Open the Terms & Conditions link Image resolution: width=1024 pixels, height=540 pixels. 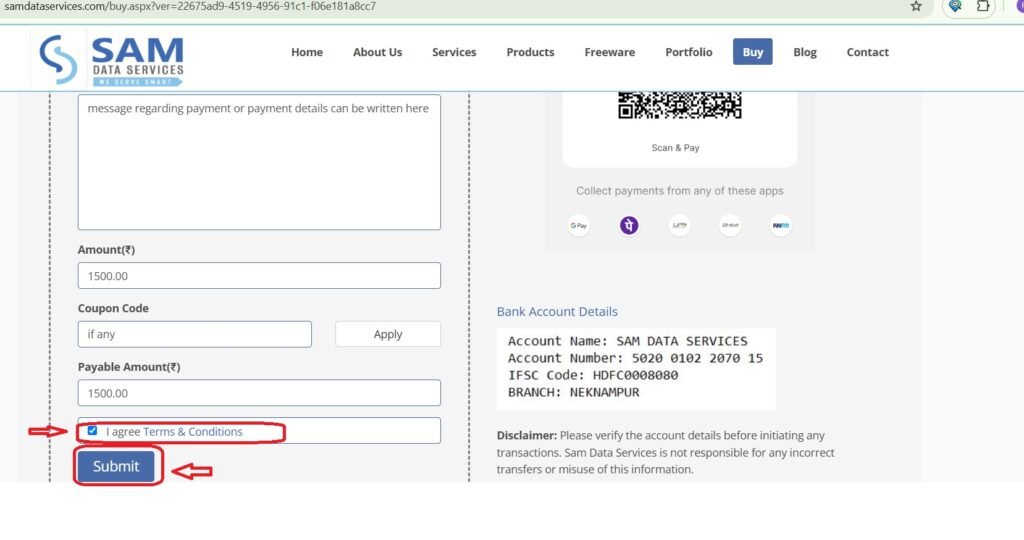pyautogui.click(x=193, y=432)
